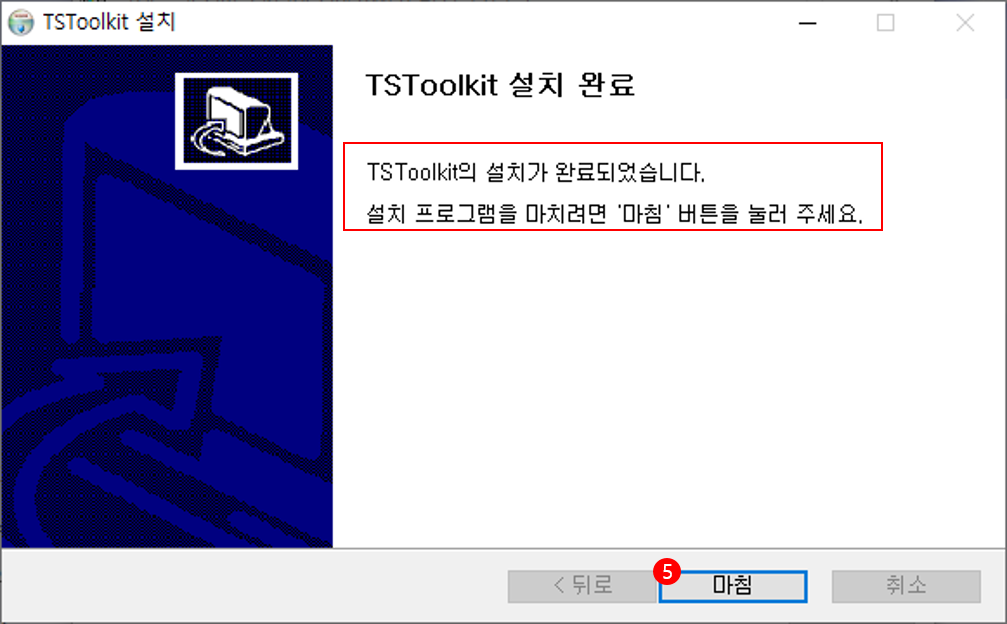
Task: Click the empty white area below the message
Action: [668, 385]
